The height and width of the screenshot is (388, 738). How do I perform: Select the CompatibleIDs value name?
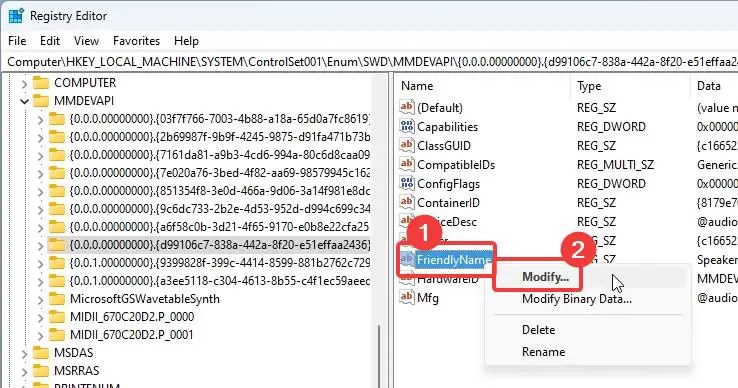(456, 165)
